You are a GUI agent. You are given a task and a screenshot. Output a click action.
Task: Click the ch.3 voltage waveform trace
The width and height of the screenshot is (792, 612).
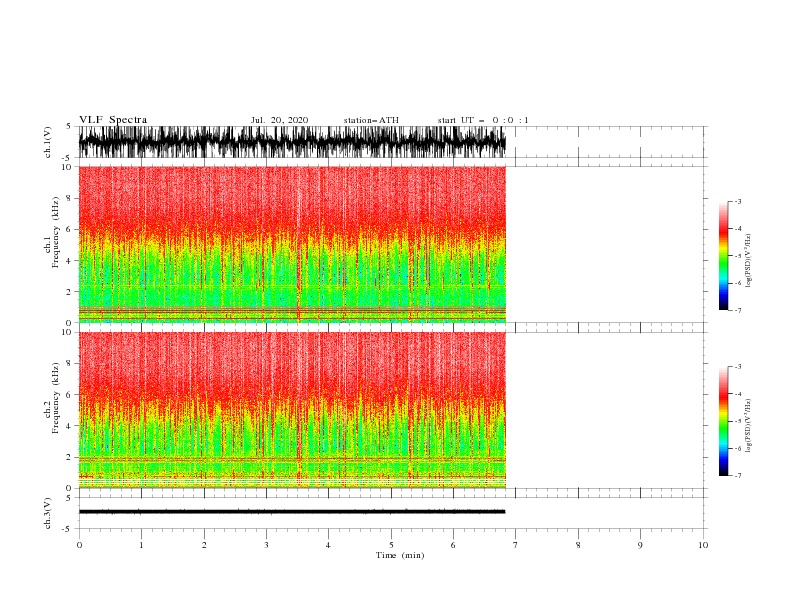click(292, 512)
